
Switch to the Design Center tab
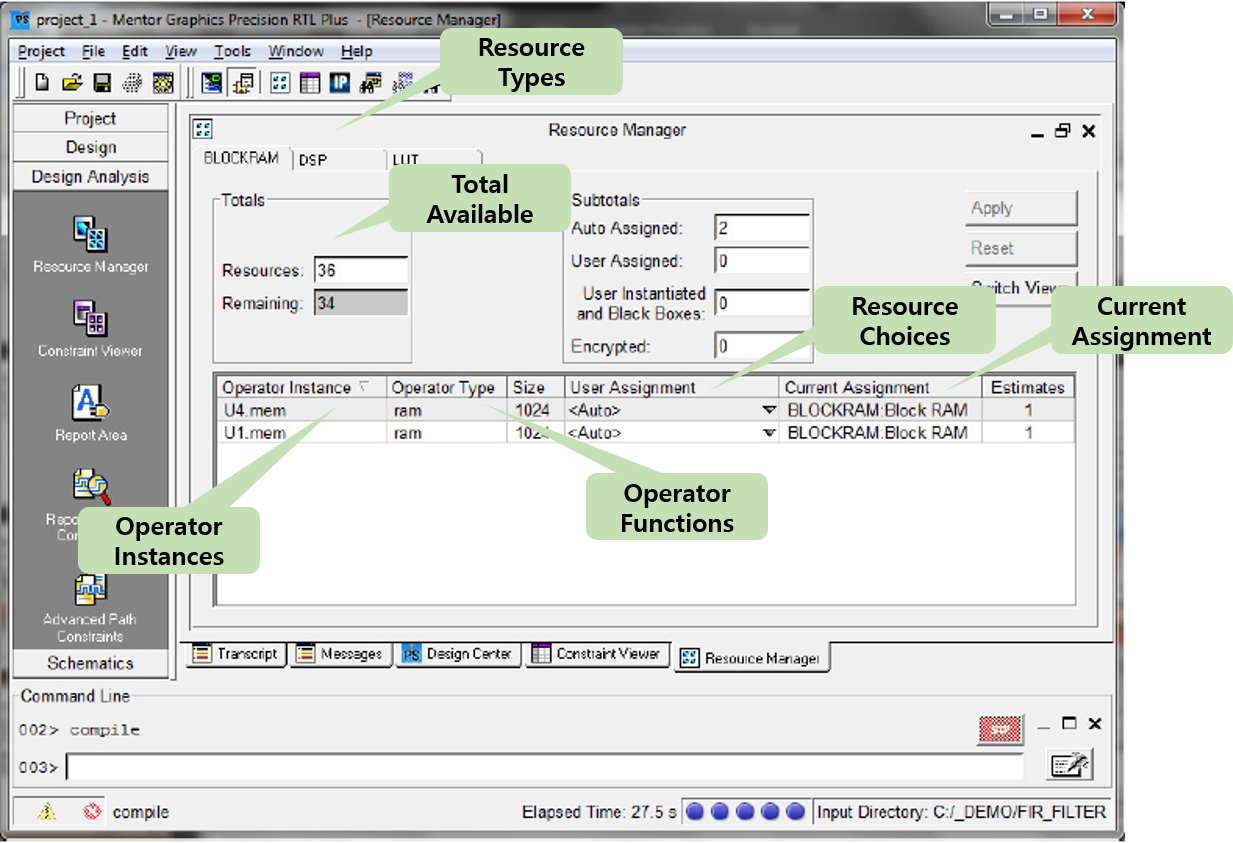(458, 654)
